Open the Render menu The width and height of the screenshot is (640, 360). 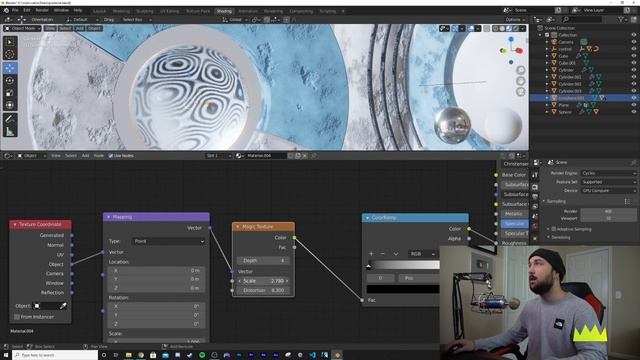click(x=42, y=10)
